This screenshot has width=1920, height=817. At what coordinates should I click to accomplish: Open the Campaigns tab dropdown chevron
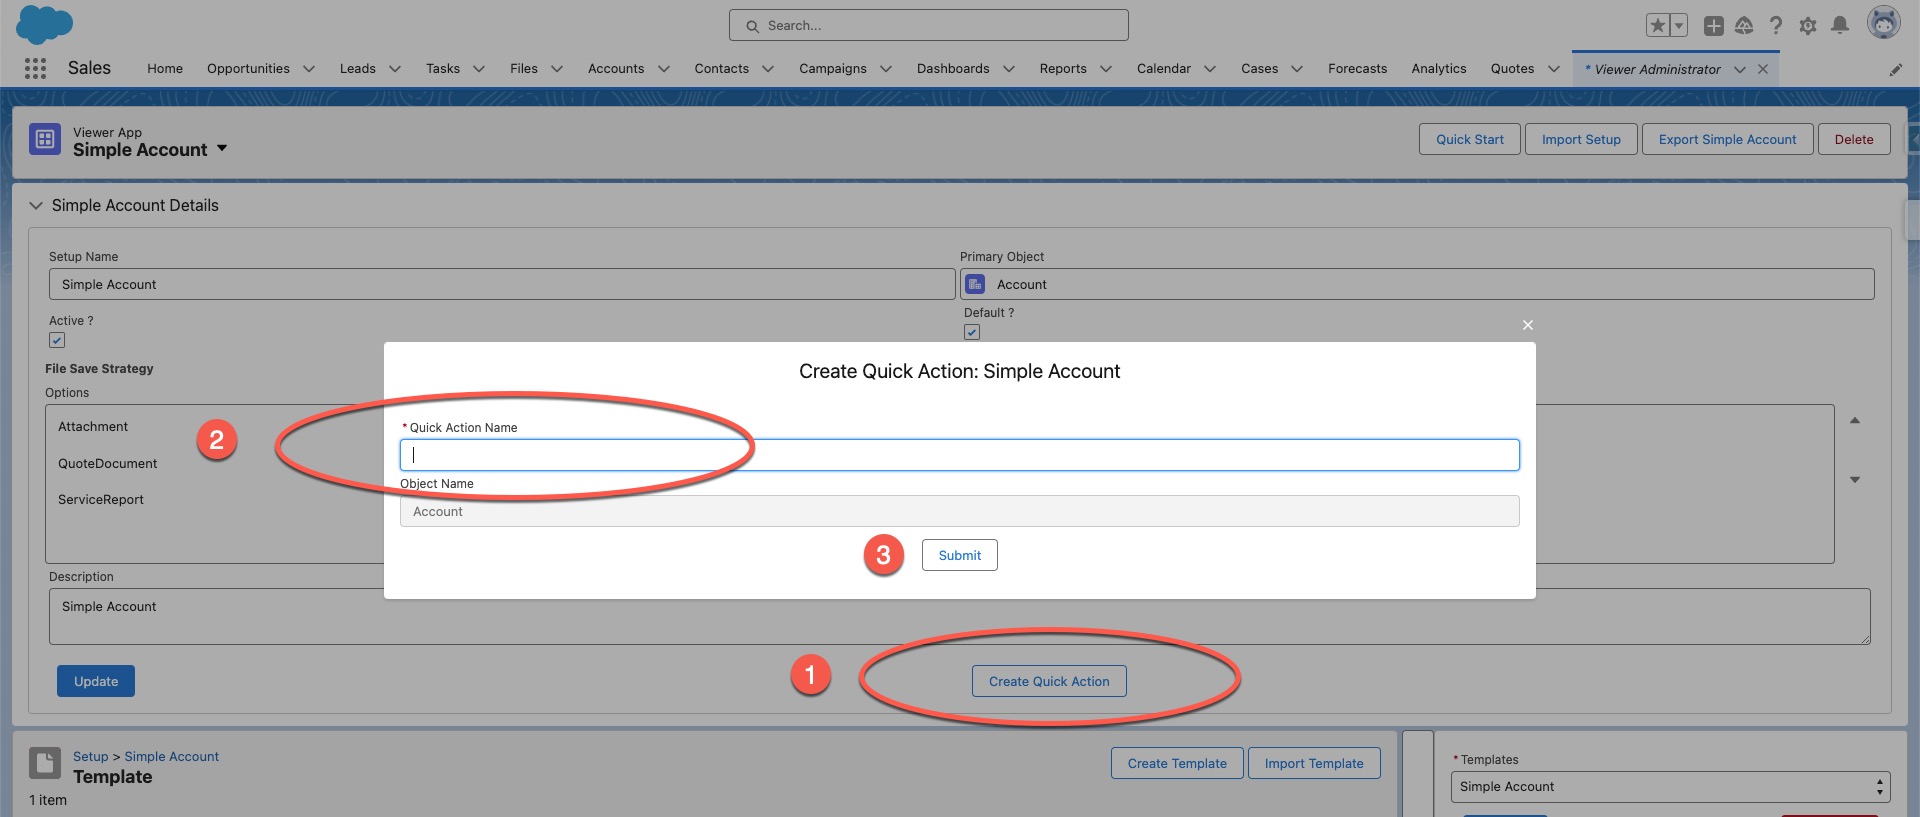(886, 69)
